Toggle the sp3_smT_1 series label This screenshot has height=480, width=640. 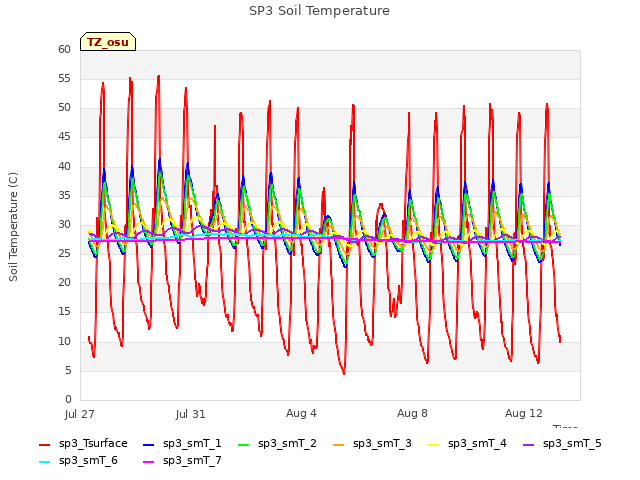point(192,443)
